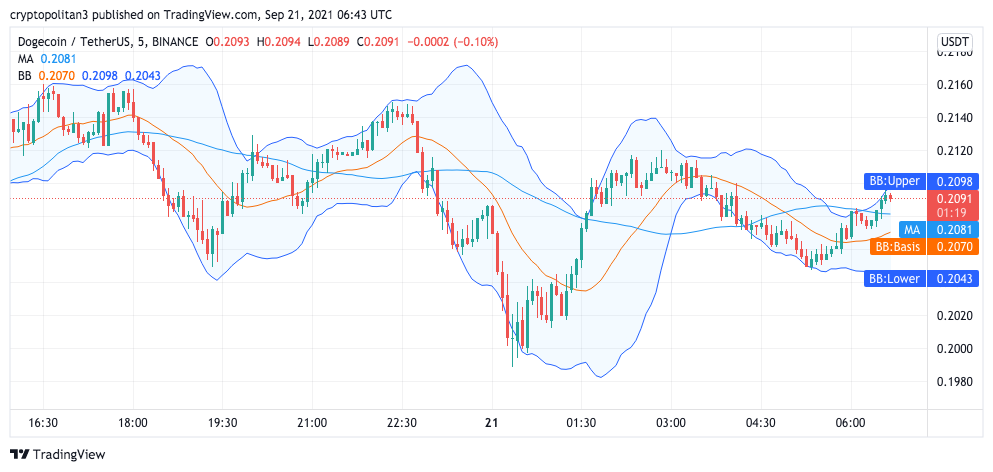The height and width of the screenshot is (472, 993).
Task: Click the MA indicator legend label
Action: click(25, 59)
